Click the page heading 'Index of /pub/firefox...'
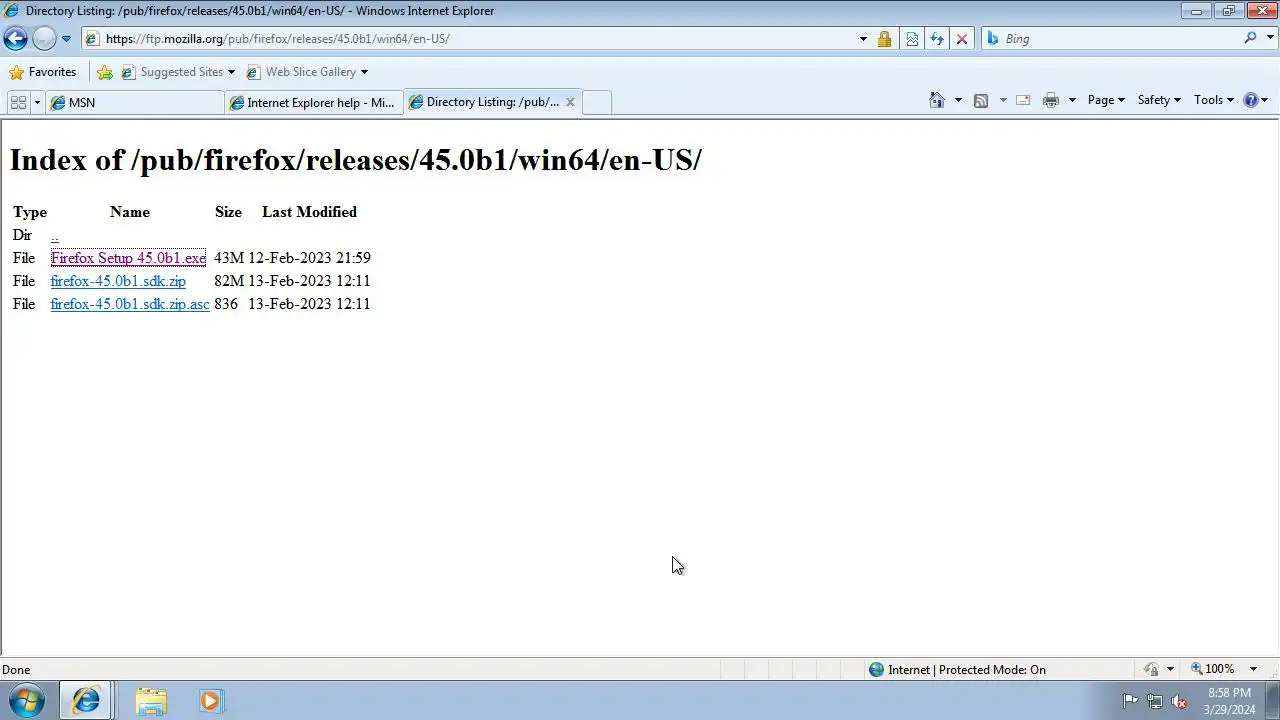The image size is (1280, 720). [355, 160]
